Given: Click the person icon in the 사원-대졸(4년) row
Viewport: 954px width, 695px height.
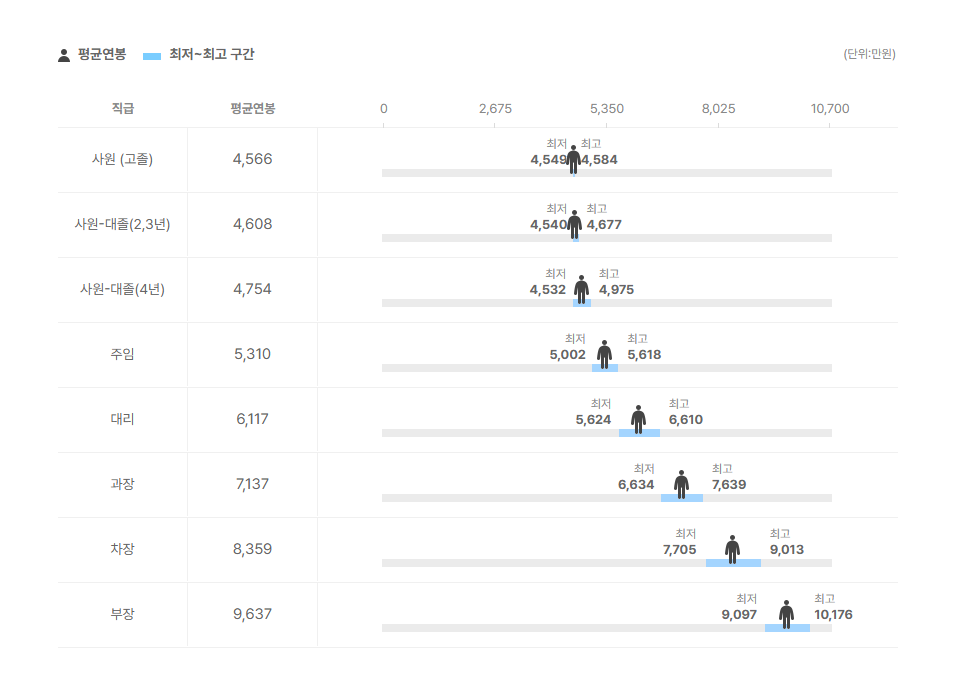Looking at the screenshot, I should pos(582,290).
